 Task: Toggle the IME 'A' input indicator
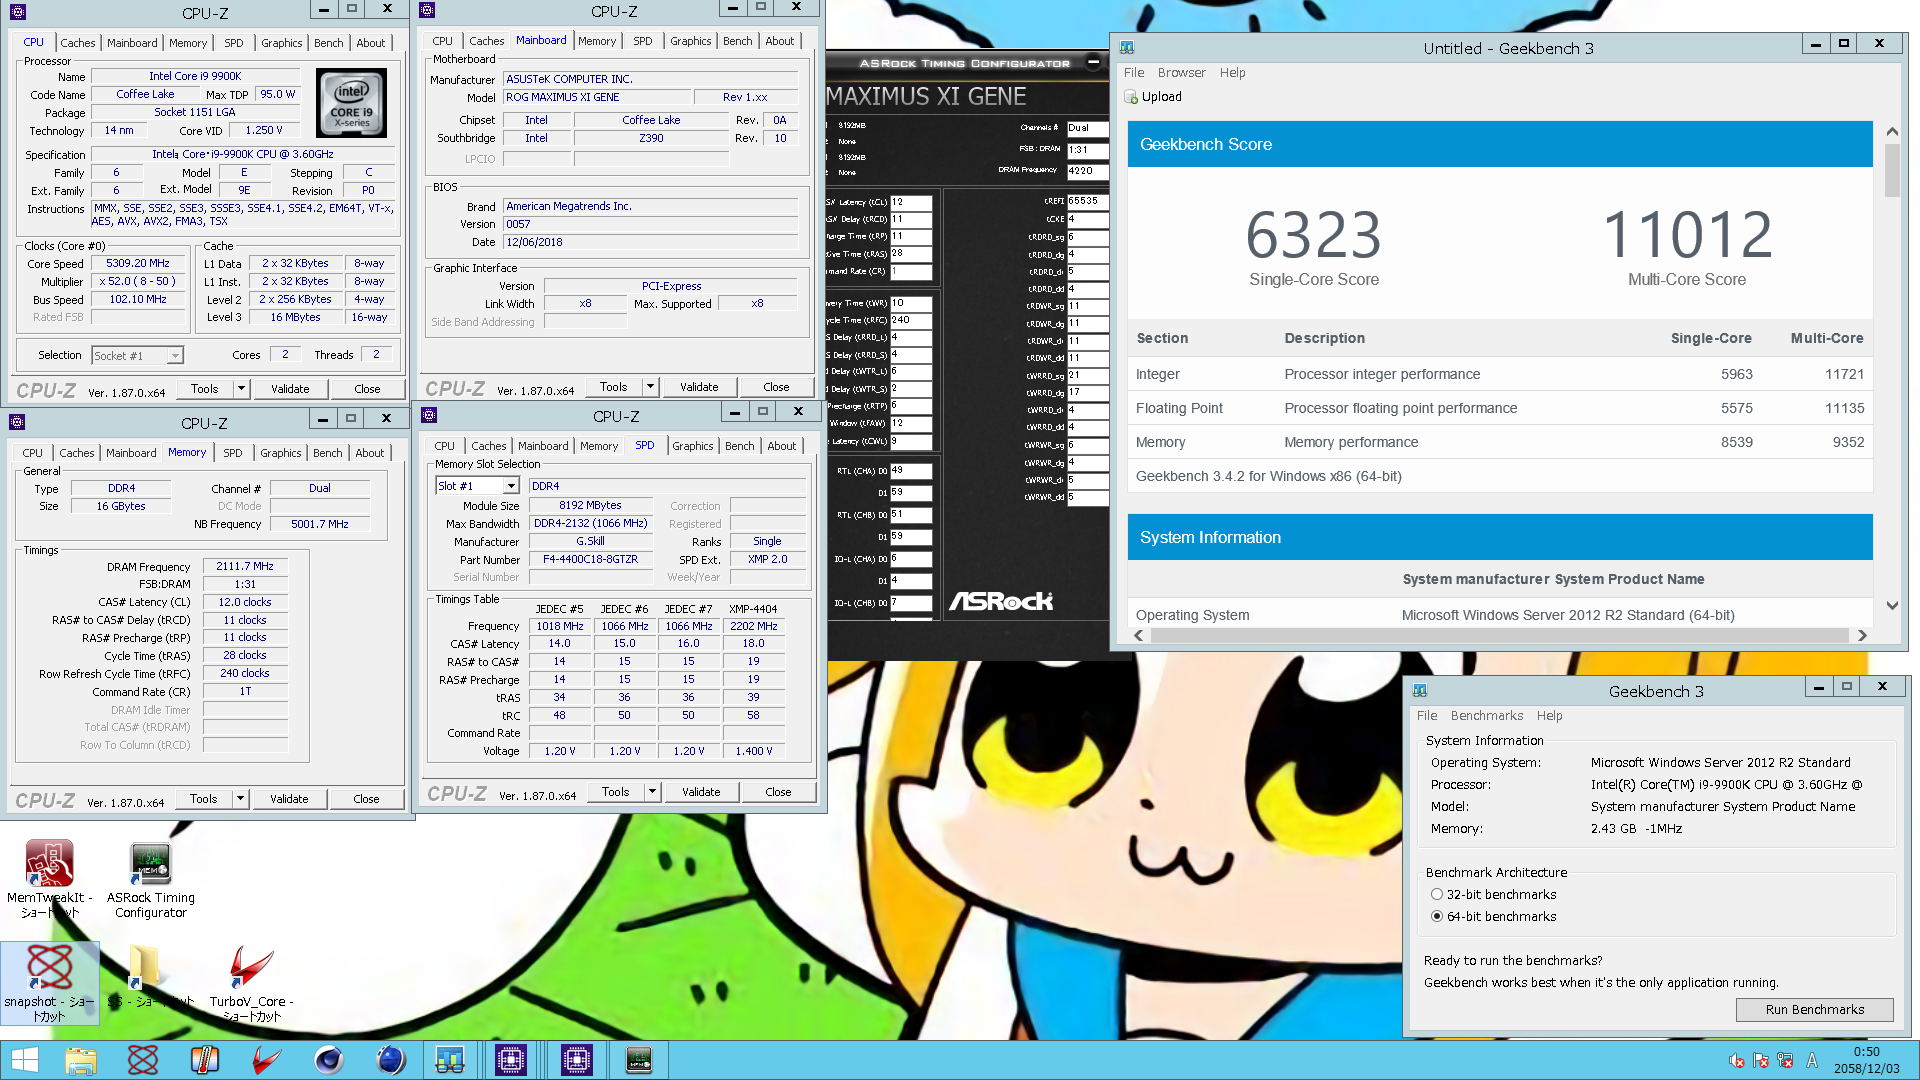(x=1812, y=1061)
